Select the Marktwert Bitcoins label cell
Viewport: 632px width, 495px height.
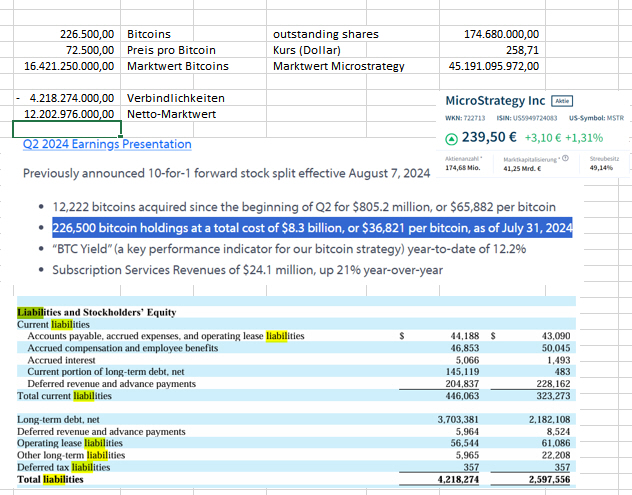178,66
